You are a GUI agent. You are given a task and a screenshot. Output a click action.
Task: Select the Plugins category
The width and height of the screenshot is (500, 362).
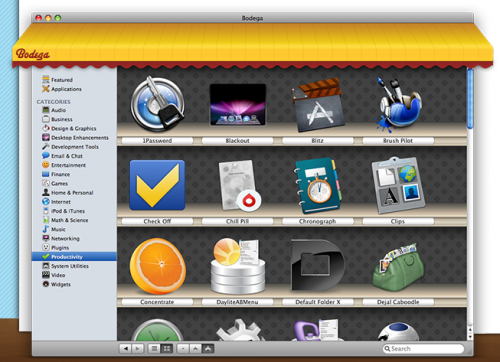pos(56,247)
